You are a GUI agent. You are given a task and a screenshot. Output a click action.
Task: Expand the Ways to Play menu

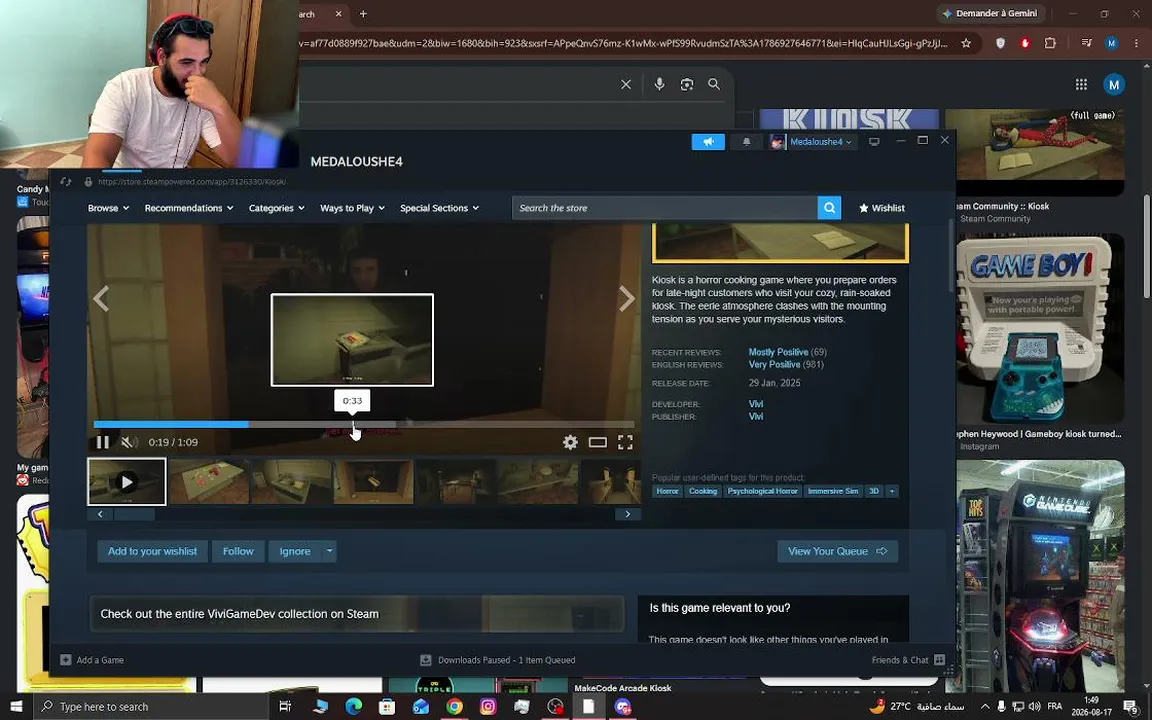point(352,208)
